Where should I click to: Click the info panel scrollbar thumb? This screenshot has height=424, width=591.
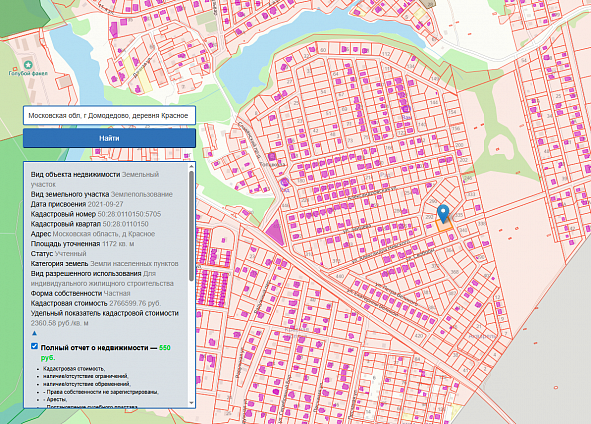coord(191,226)
